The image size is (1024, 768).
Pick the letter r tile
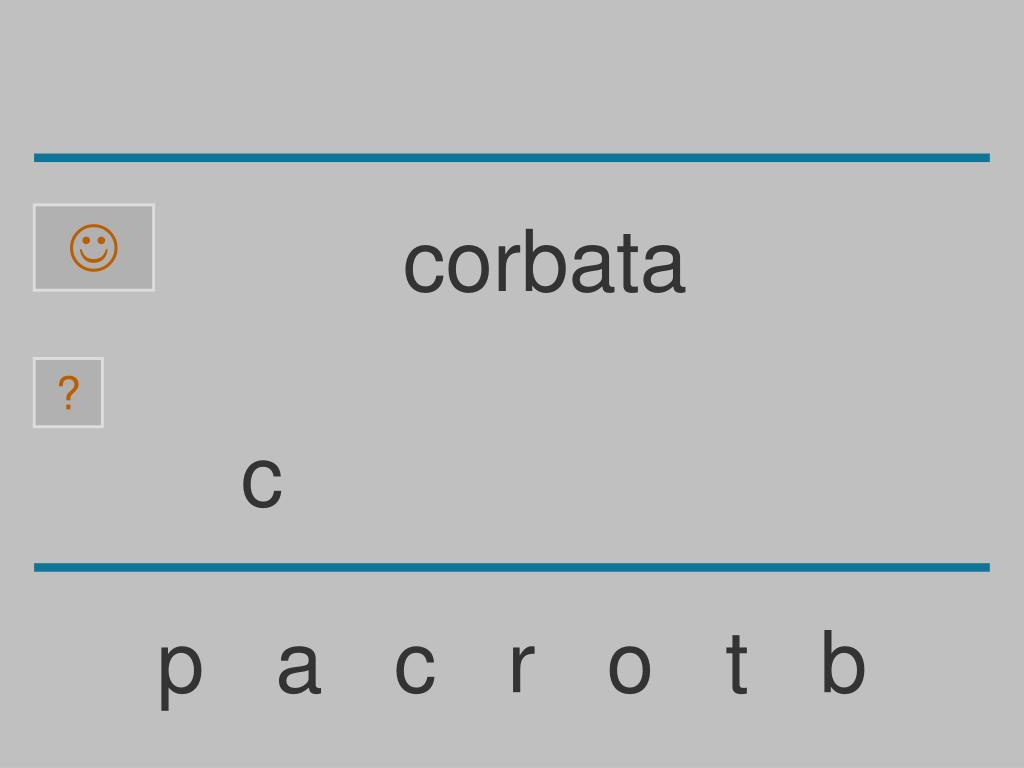[x=522, y=666]
